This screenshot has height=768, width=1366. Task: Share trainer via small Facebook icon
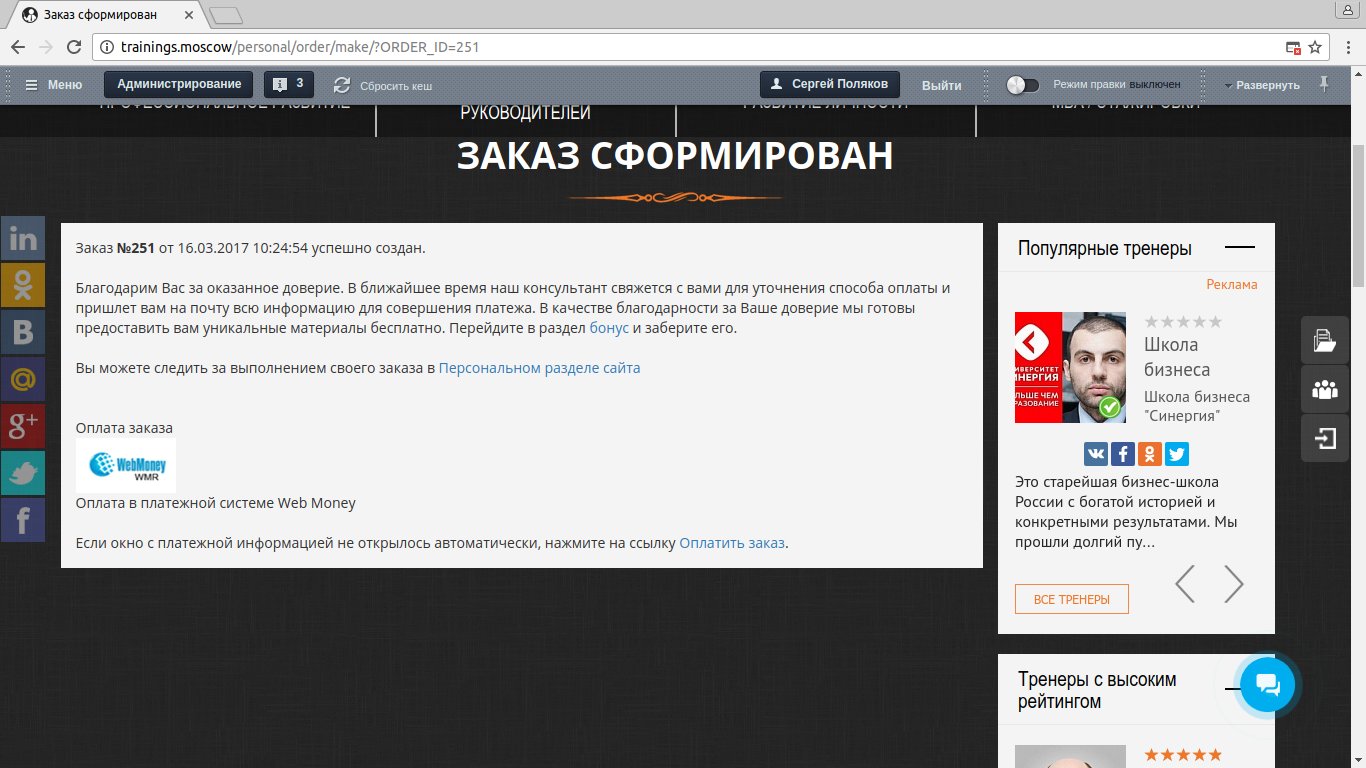click(1122, 454)
